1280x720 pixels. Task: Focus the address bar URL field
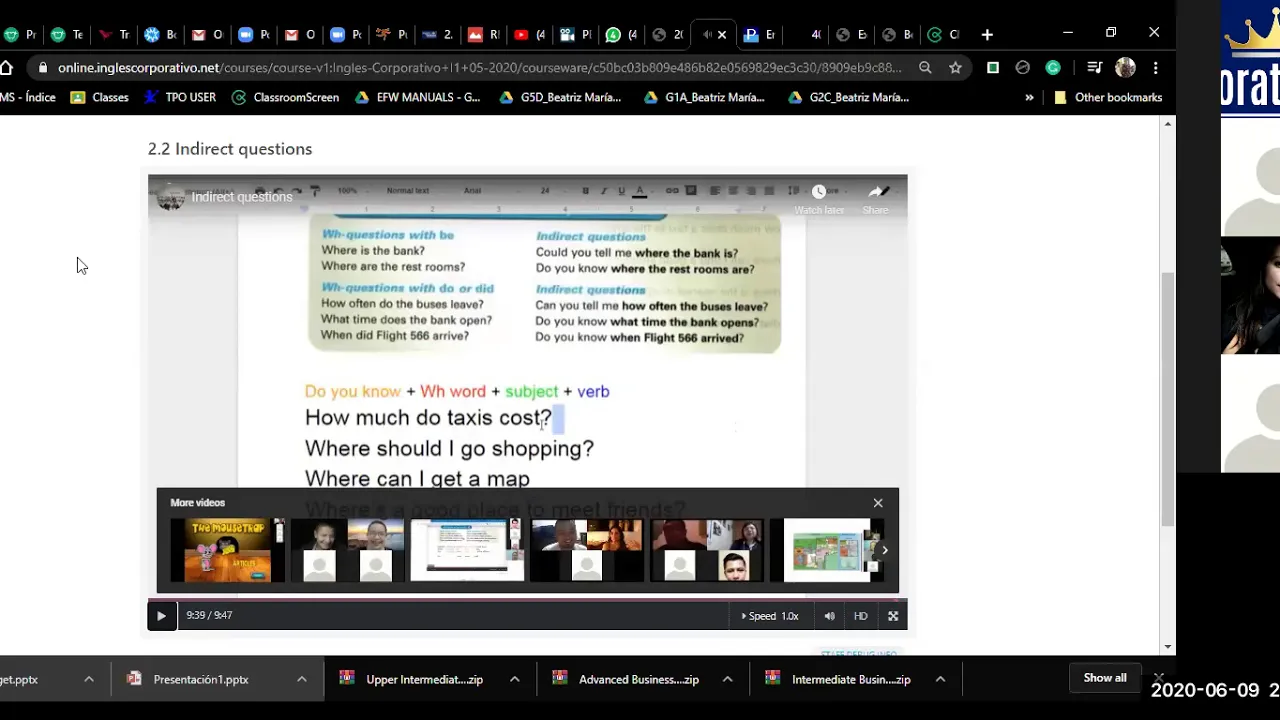point(480,68)
